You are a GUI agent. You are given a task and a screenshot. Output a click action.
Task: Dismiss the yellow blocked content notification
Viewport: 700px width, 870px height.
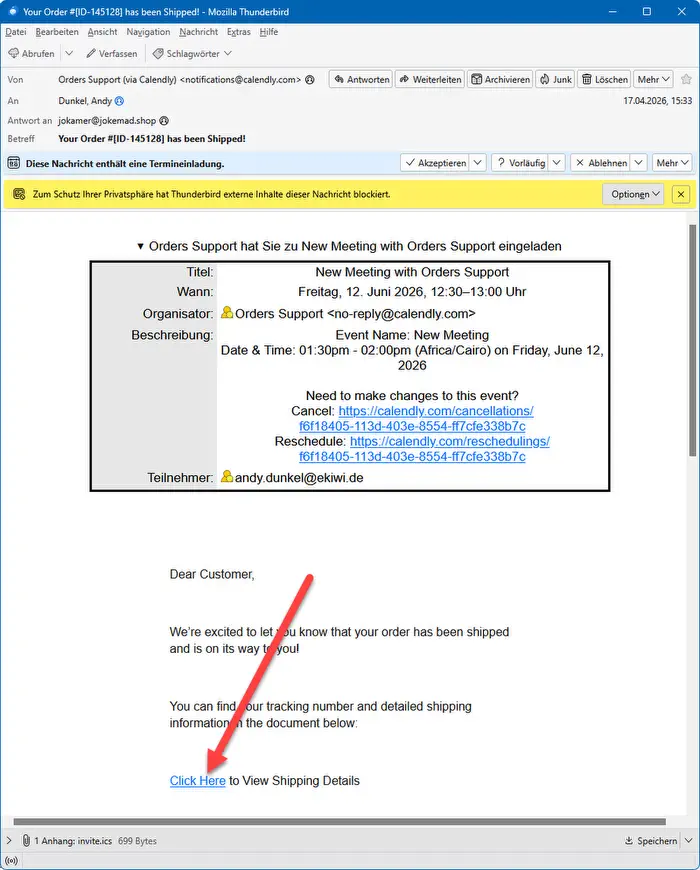pos(681,194)
